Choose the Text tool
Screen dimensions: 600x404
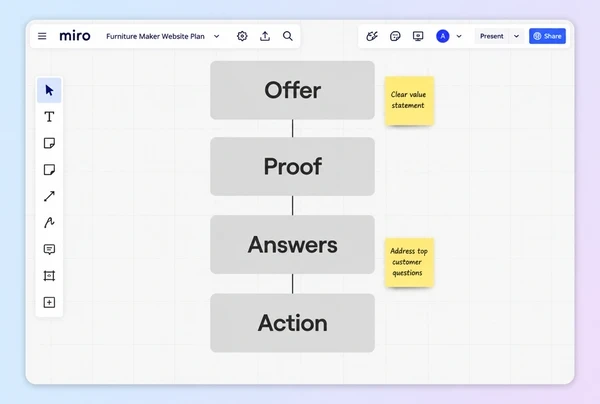coord(49,117)
